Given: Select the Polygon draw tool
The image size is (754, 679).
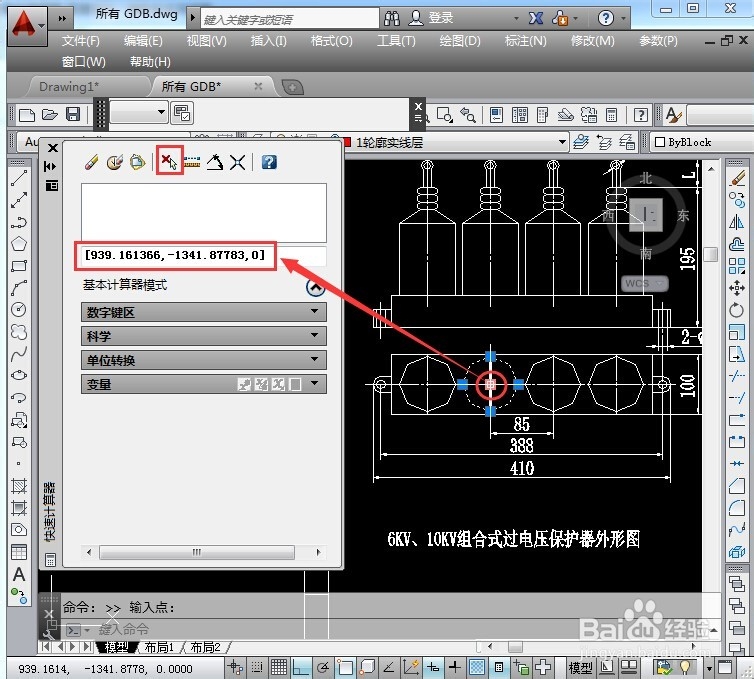Looking at the screenshot, I should [x=19, y=244].
